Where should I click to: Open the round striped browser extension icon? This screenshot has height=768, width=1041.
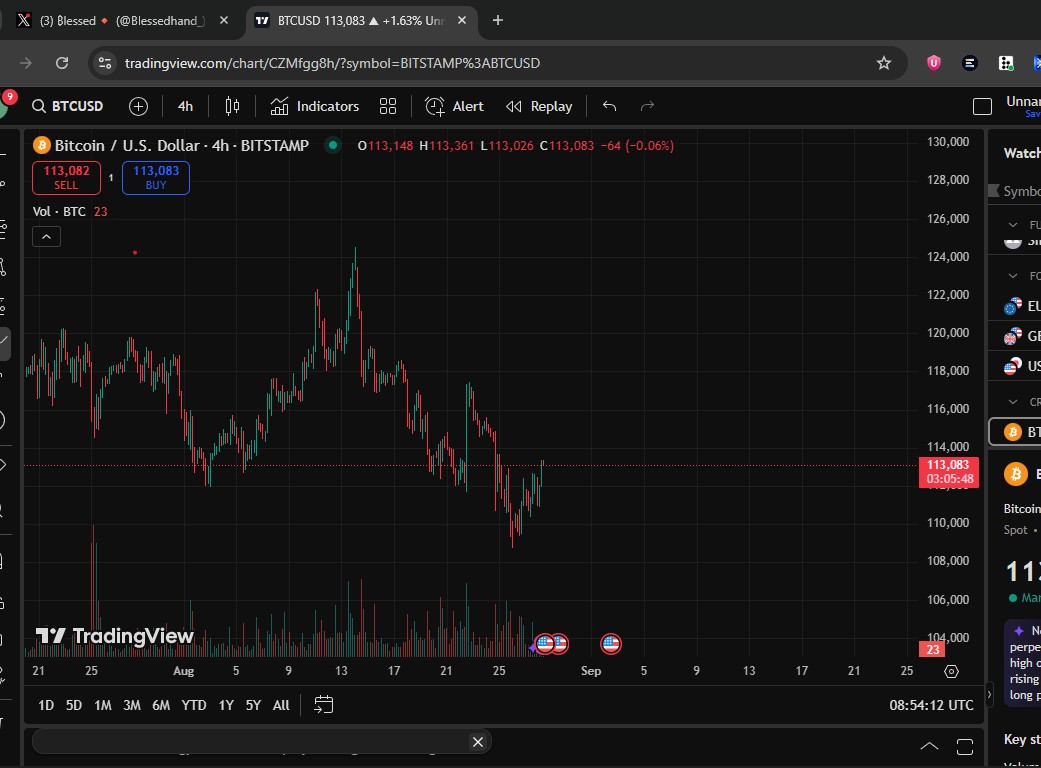tap(970, 63)
